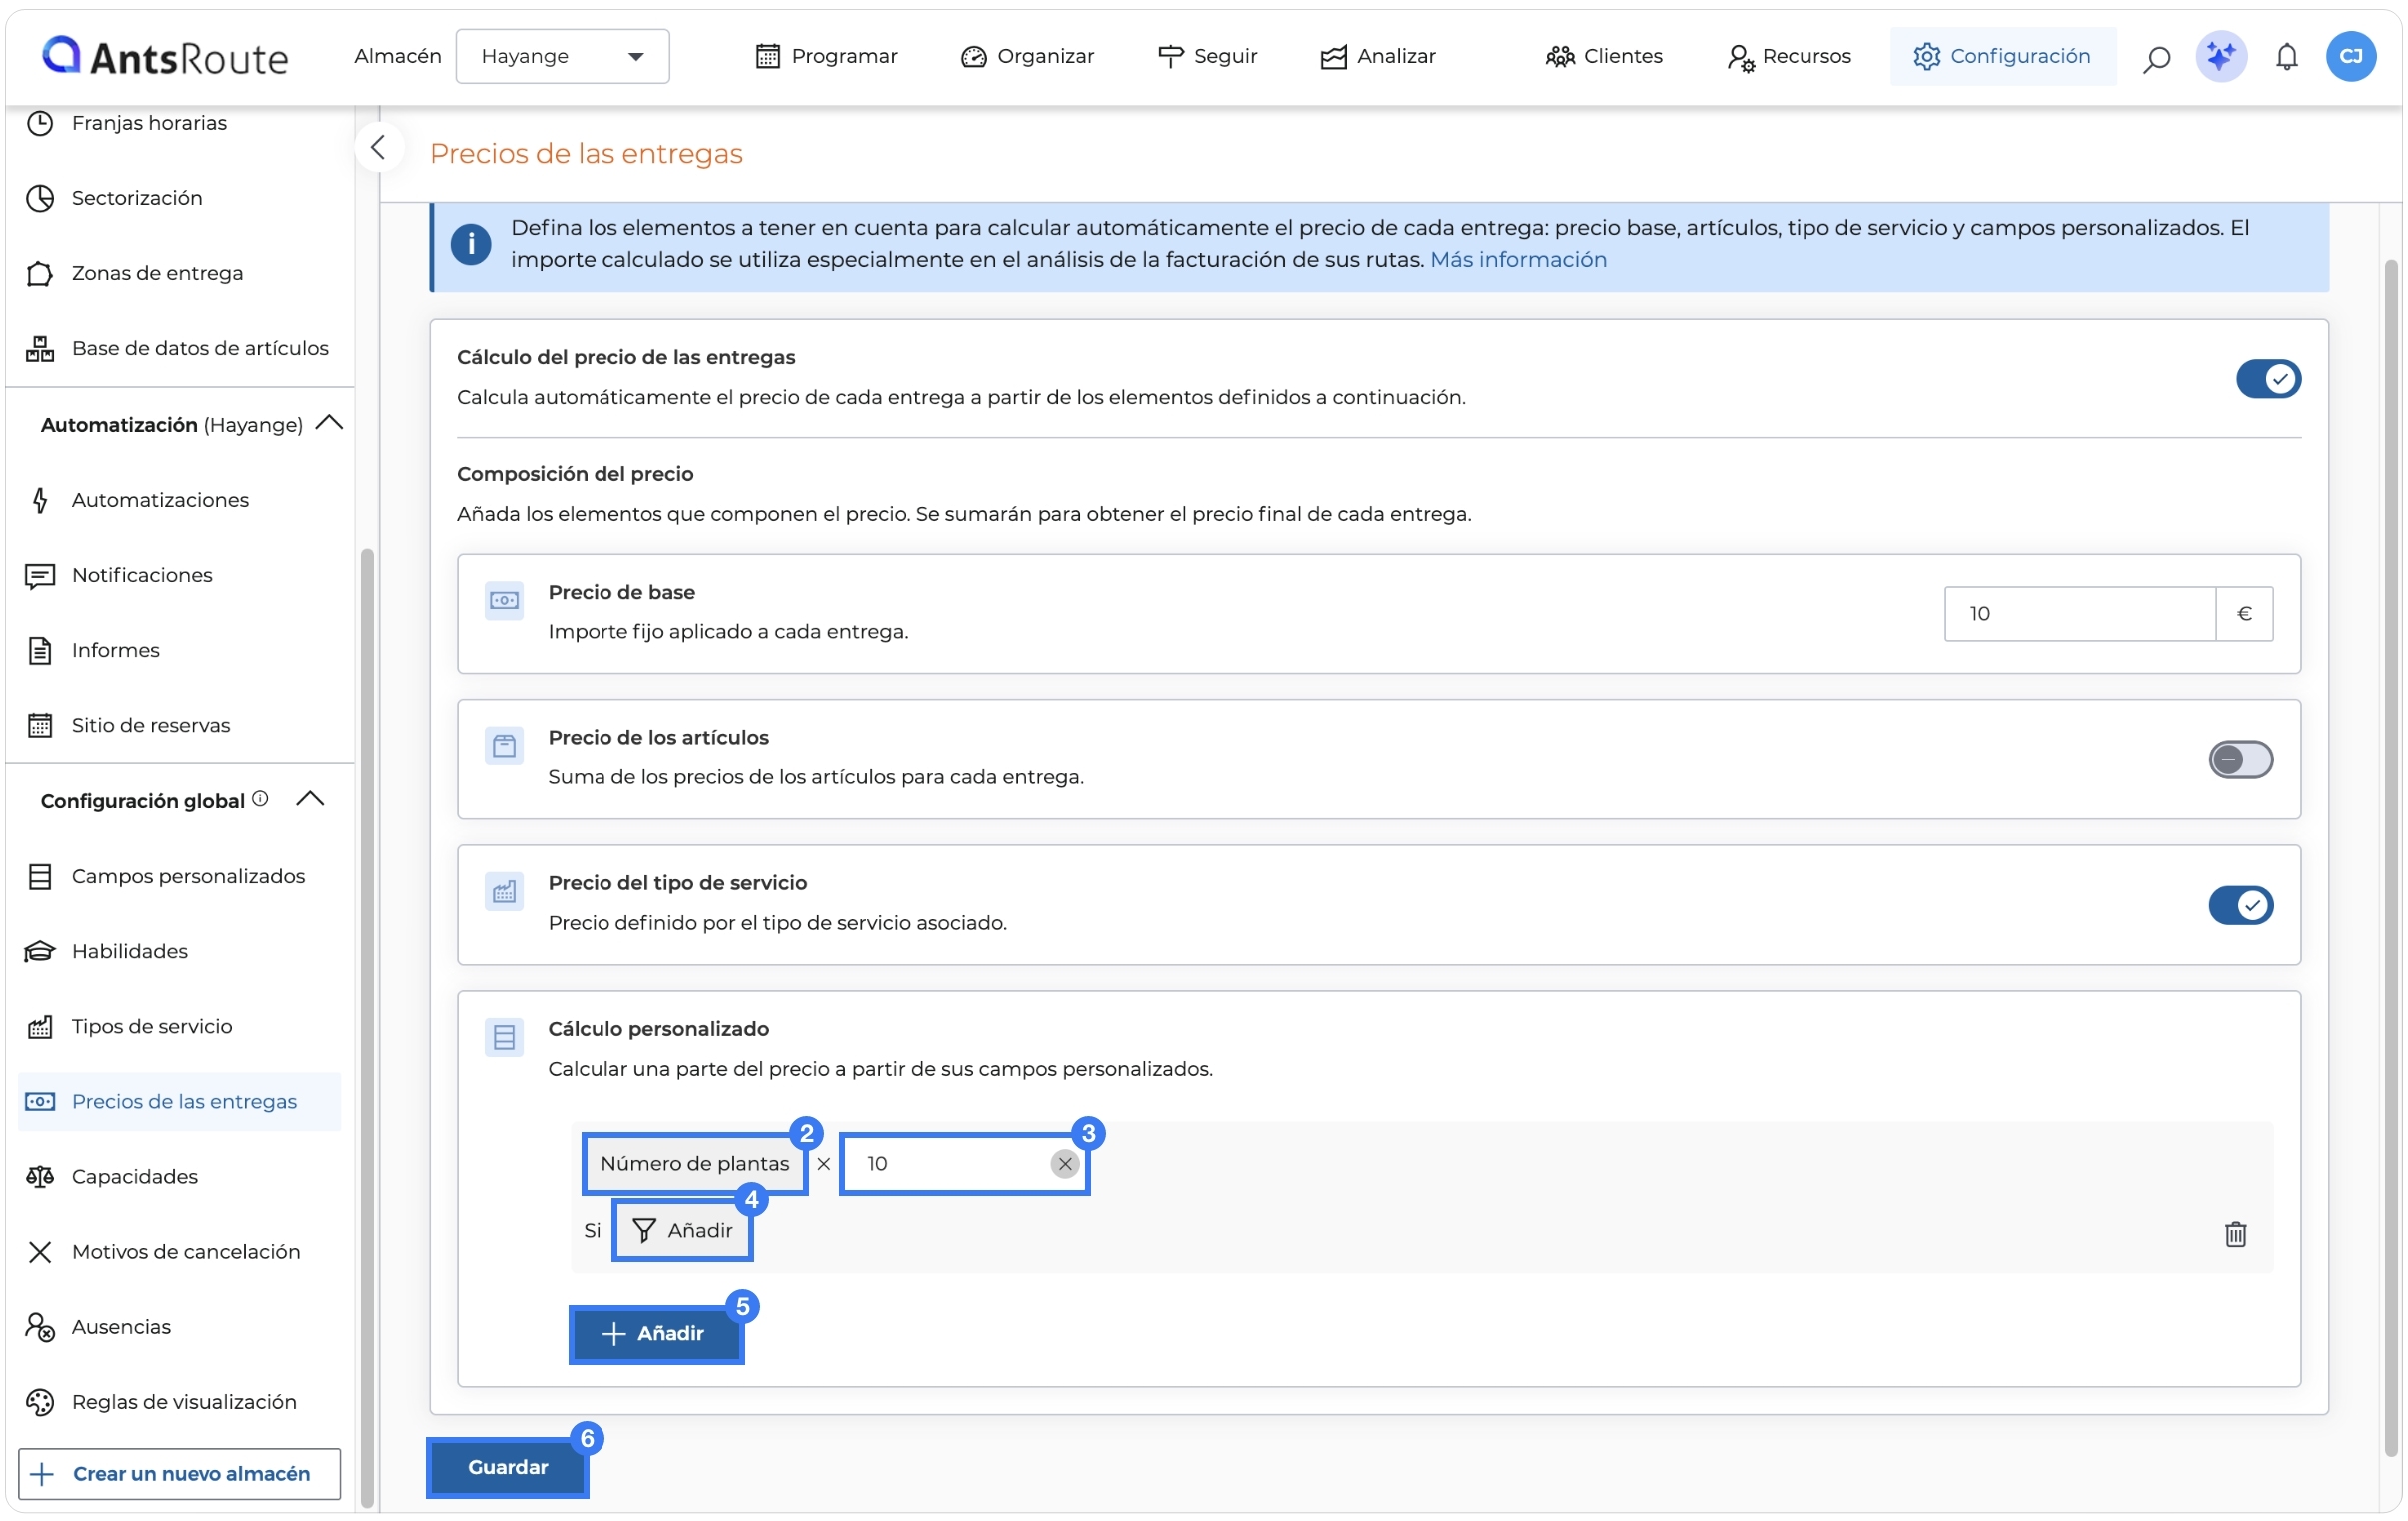Disable Precio del tipo de servicio switch

tap(2240, 906)
